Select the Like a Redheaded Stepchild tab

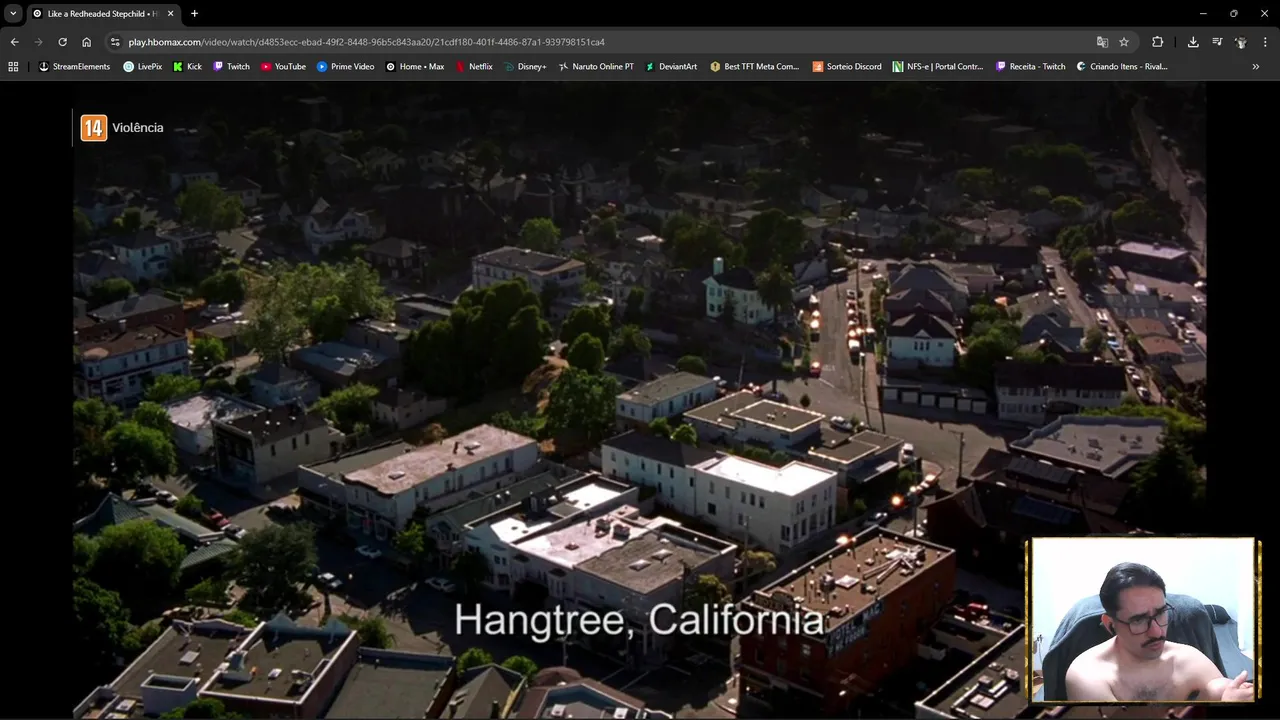point(103,13)
